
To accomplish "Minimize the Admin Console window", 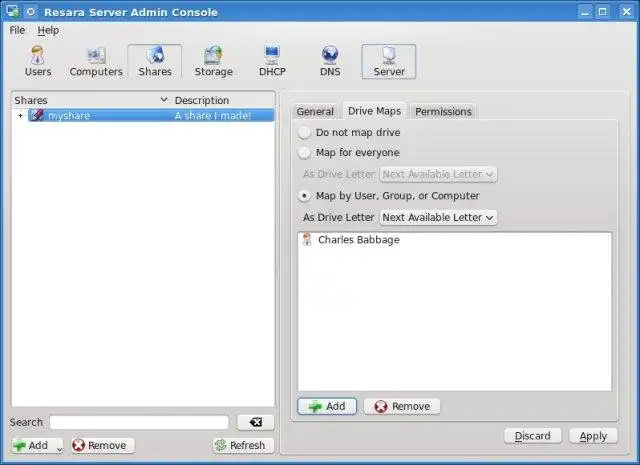I will tap(585, 11).
